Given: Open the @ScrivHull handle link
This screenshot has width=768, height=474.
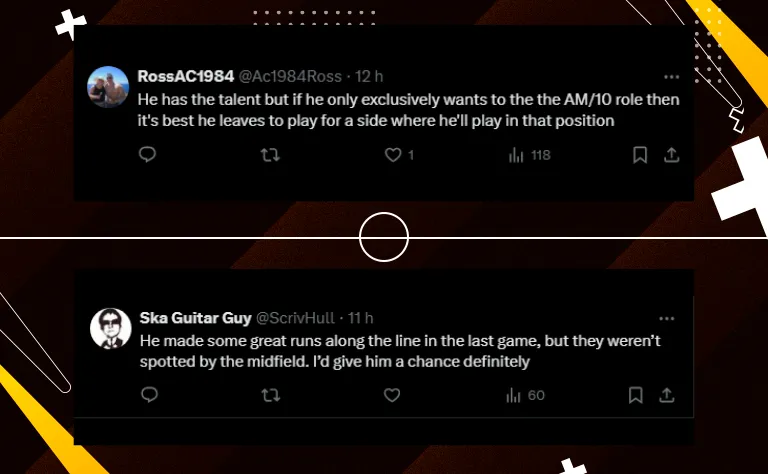Looking at the screenshot, I should (x=296, y=318).
